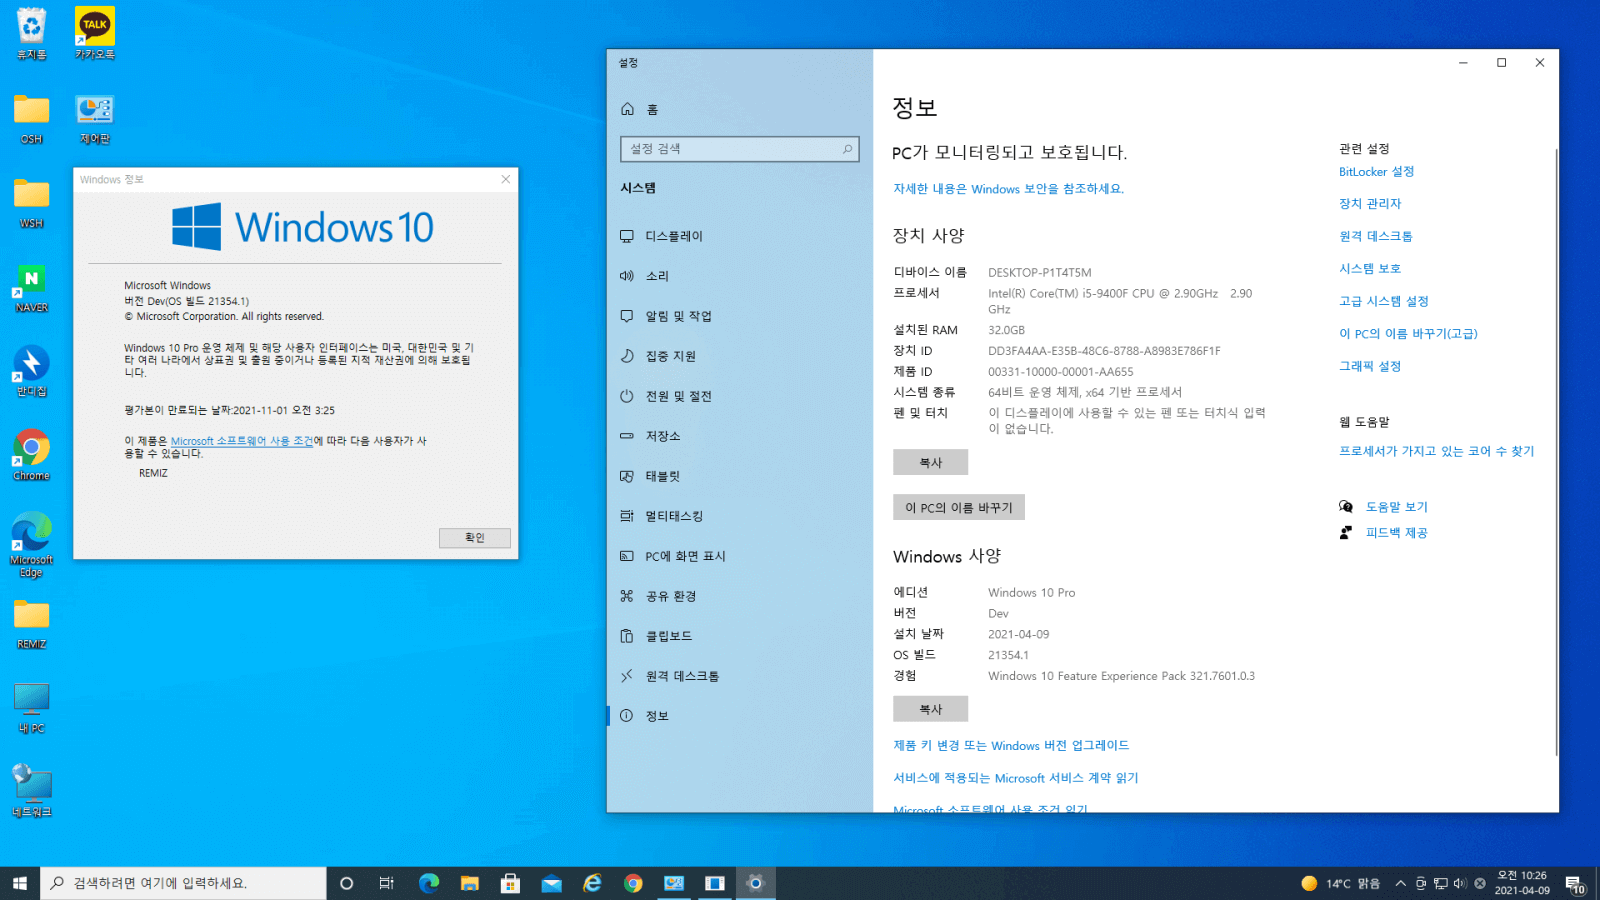Viewport: 1600px width, 900px height.
Task: Open Microsoft Store from the taskbar
Action: (510, 883)
